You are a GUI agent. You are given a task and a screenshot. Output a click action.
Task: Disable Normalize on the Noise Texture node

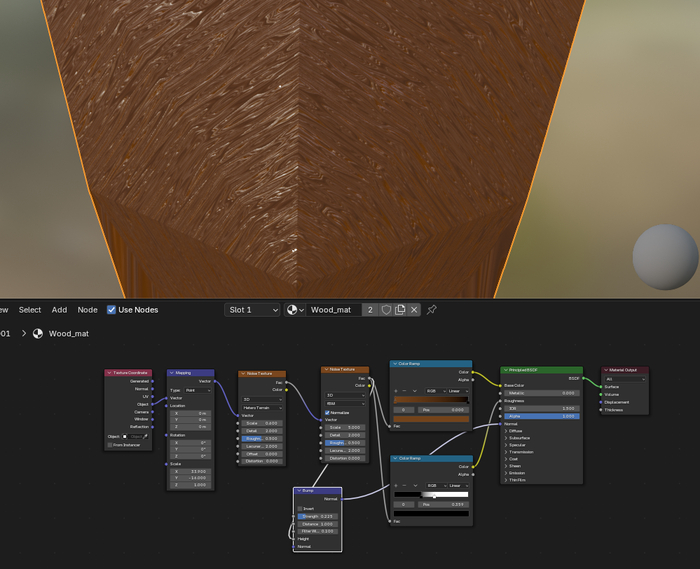tap(326, 412)
